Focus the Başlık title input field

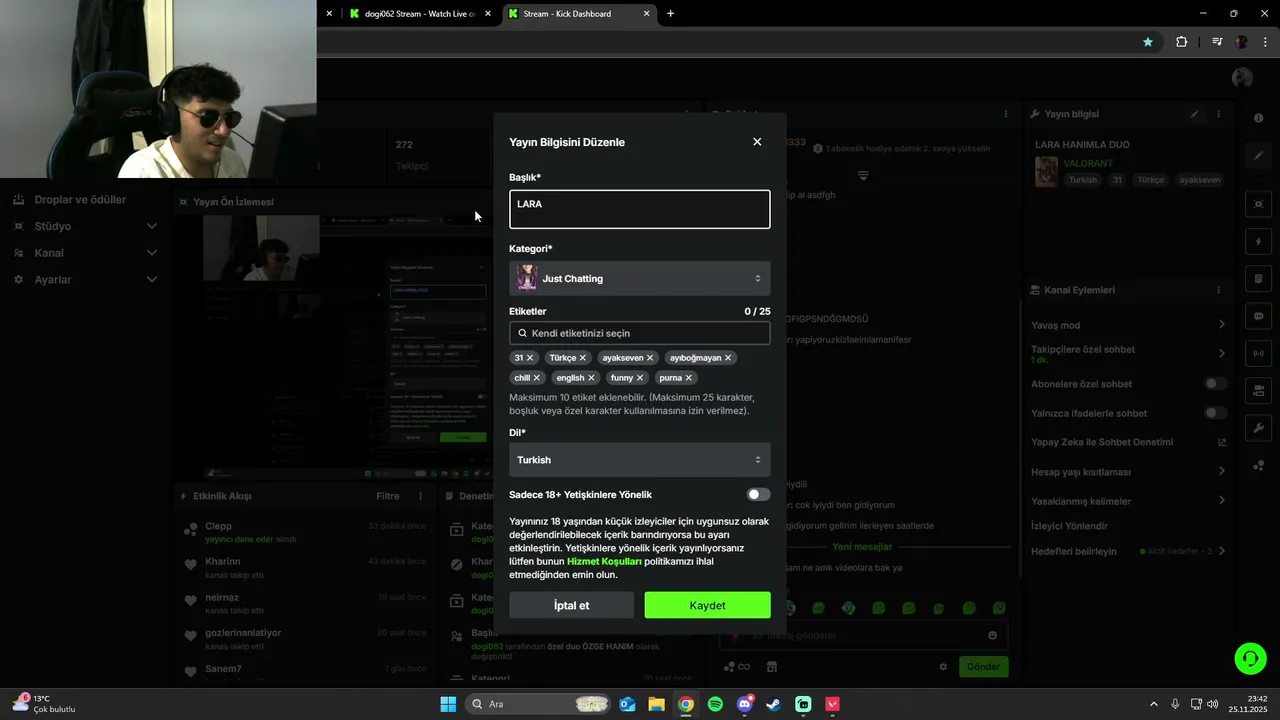(x=640, y=209)
